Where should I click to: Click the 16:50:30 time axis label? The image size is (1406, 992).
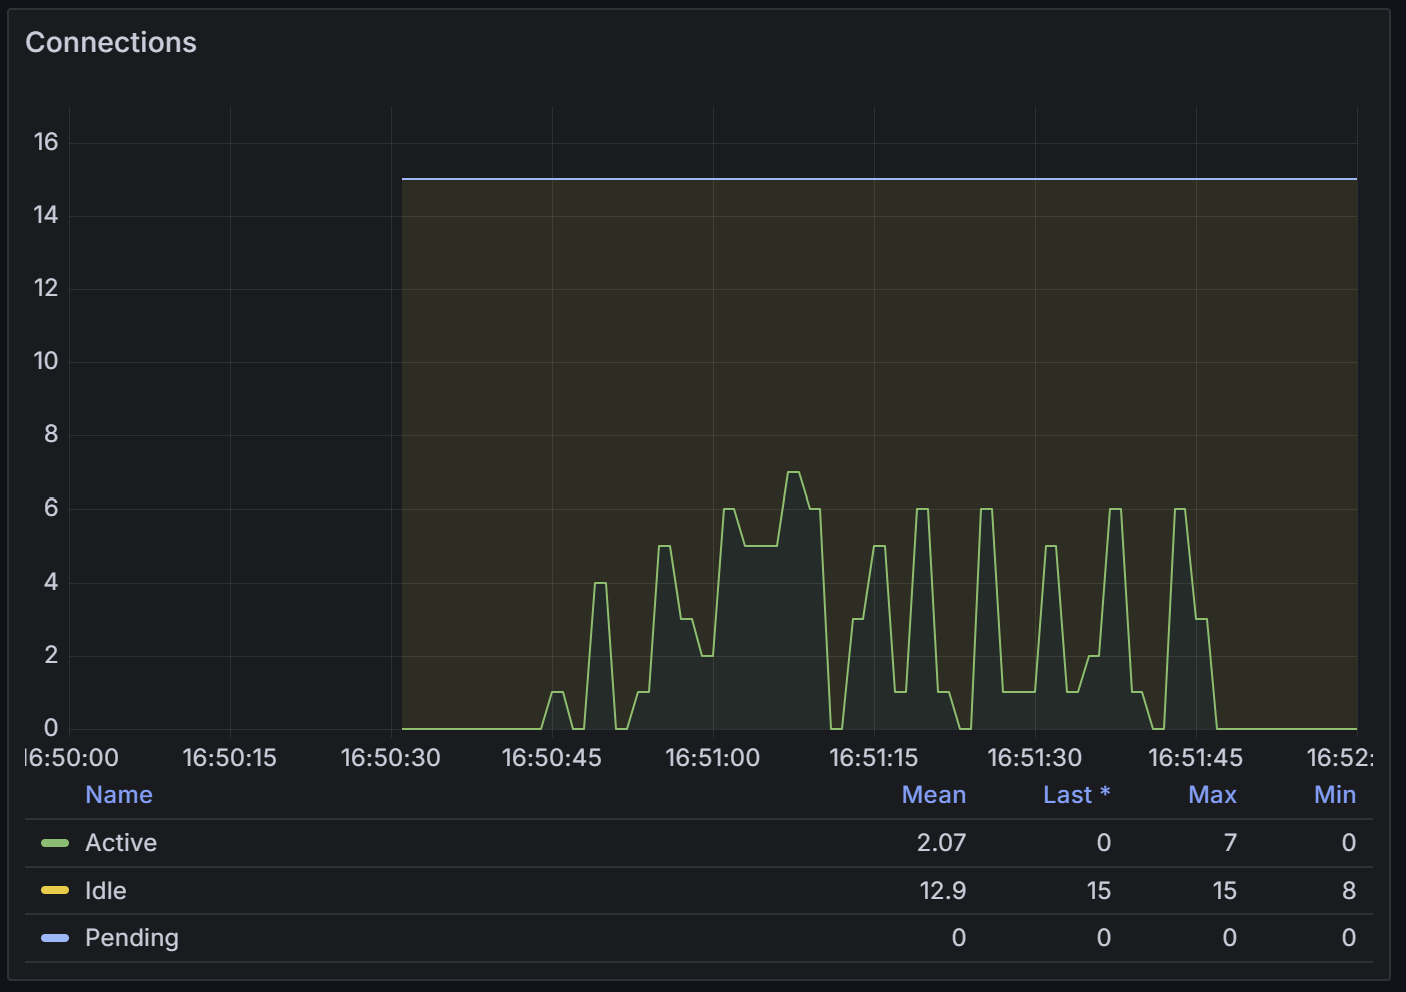390,758
